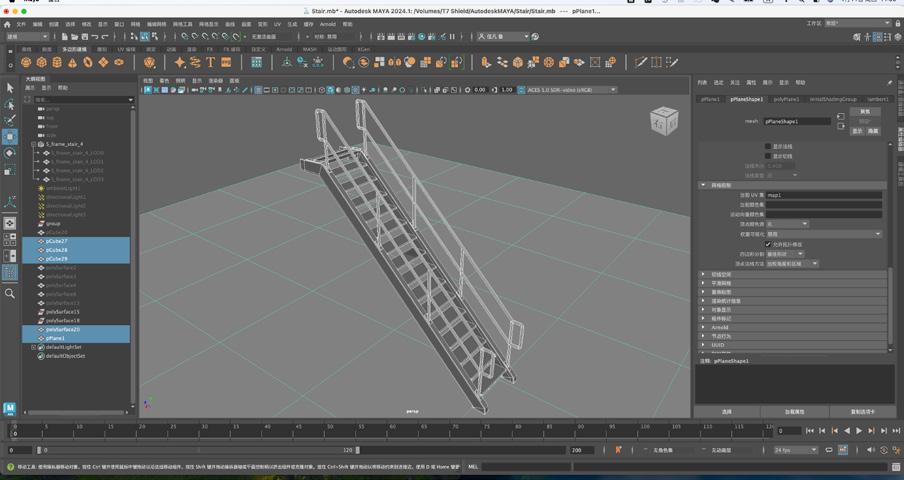This screenshot has height=480, width=904.
Task: Click the four-pane layout icon
Action: point(10,239)
